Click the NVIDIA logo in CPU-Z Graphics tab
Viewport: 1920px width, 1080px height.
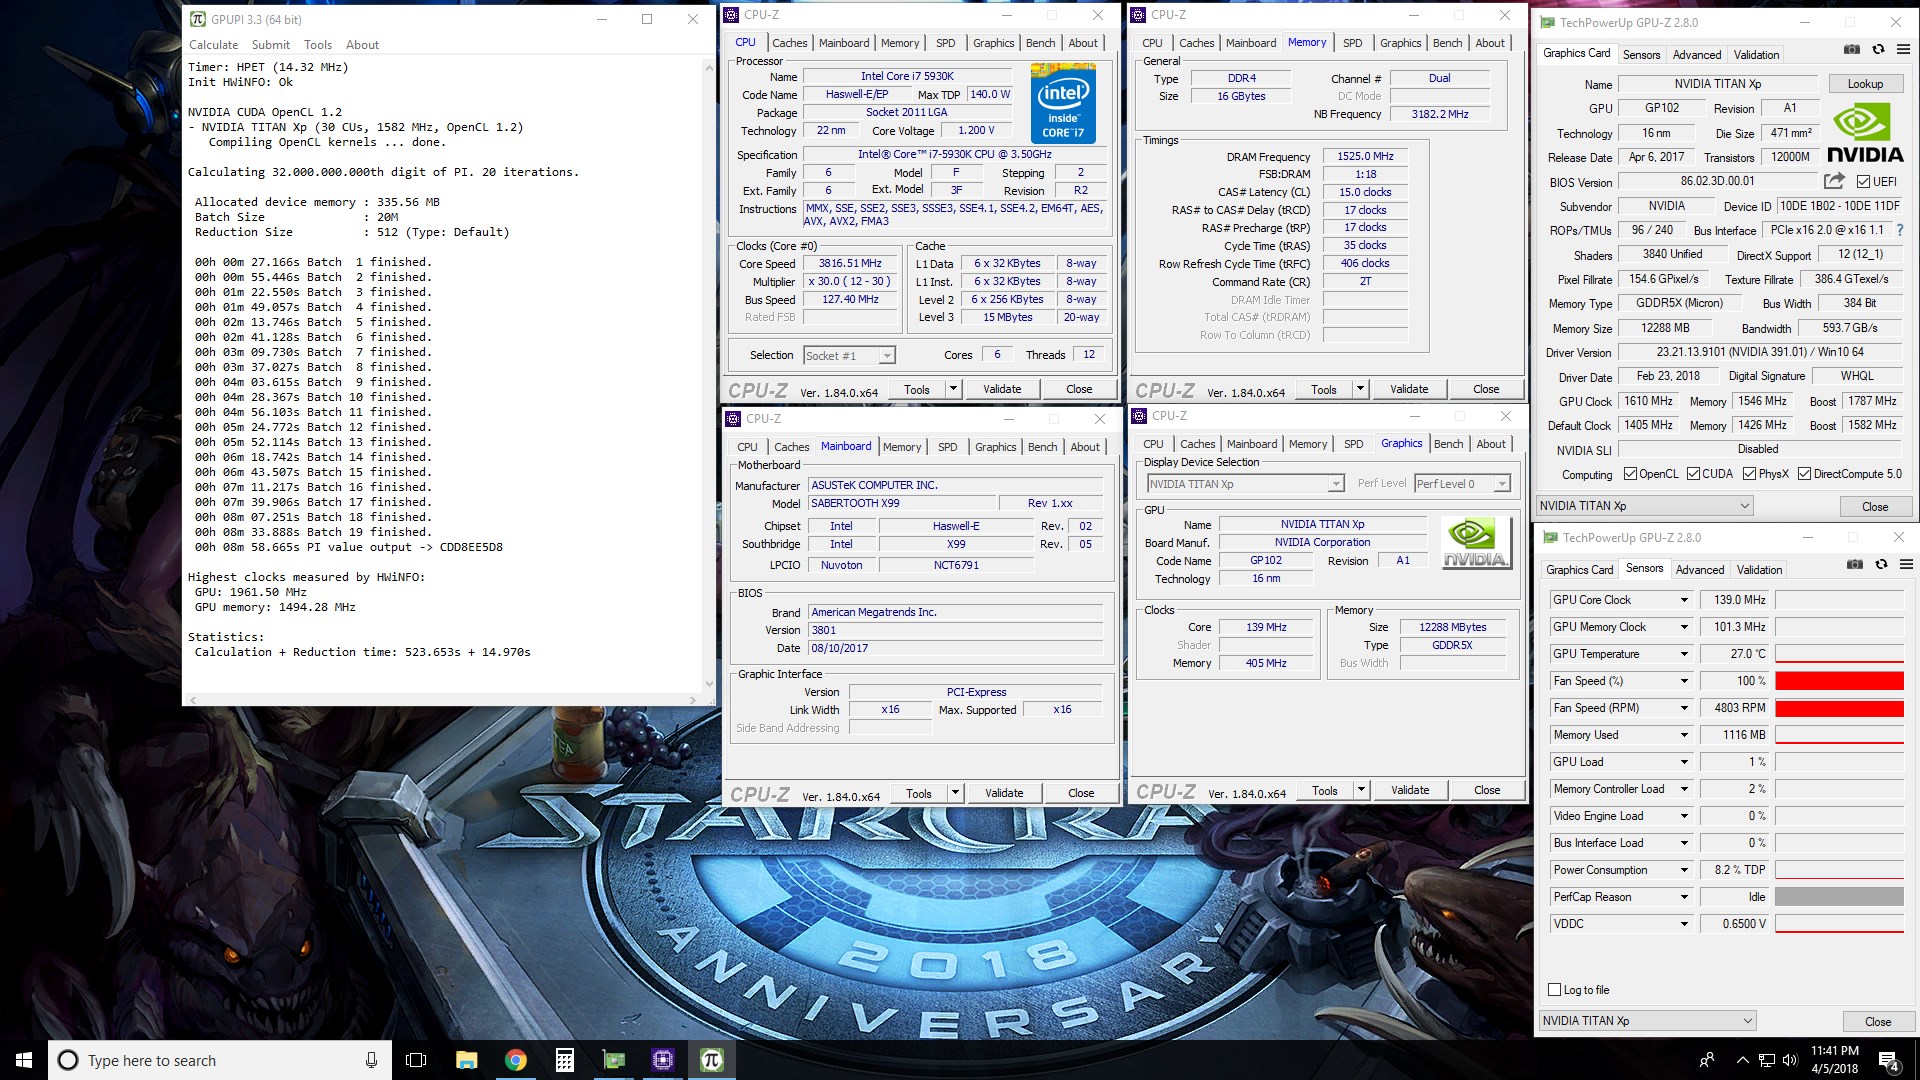click(1475, 543)
